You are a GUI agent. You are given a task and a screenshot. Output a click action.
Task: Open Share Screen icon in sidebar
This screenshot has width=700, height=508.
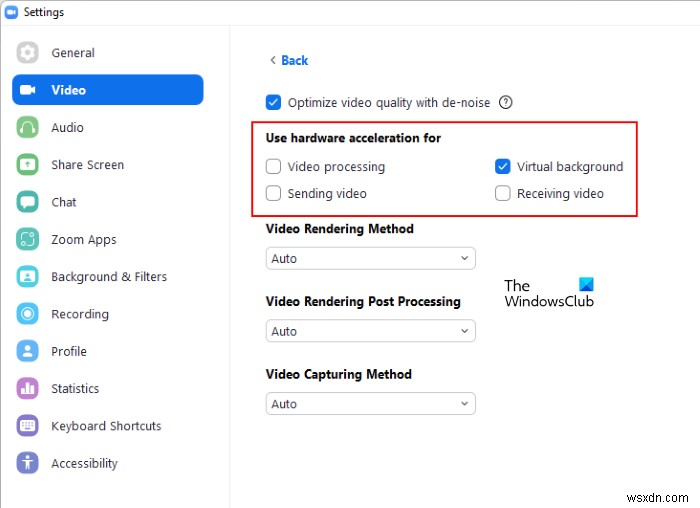tap(28, 165)
